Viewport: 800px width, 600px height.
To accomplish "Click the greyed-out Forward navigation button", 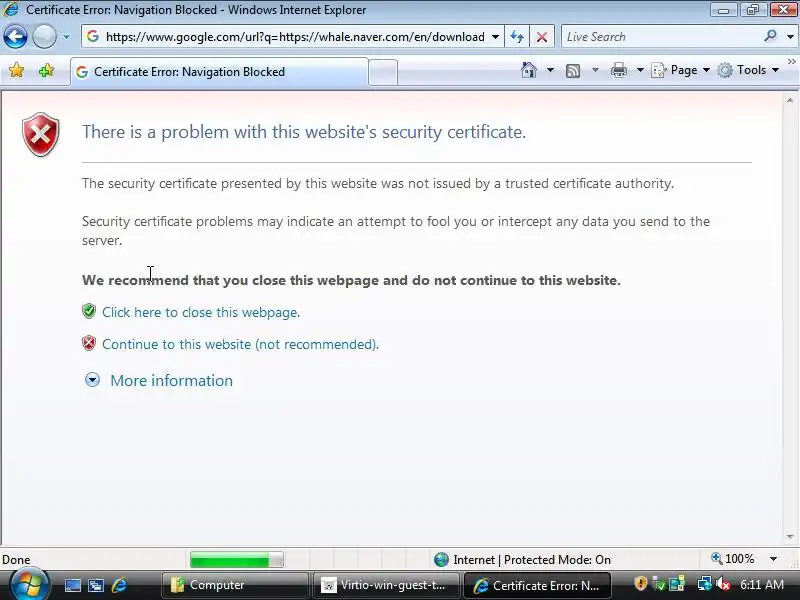I will pyautogui.click(x=44, y=37).
